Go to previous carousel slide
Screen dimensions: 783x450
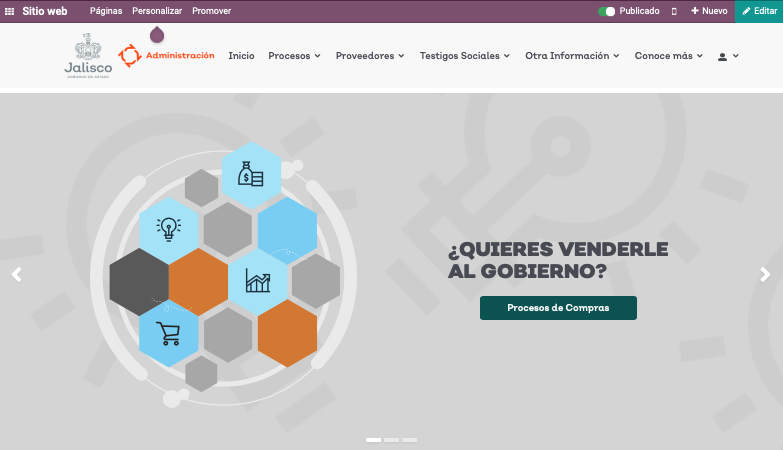pos(16,274)
